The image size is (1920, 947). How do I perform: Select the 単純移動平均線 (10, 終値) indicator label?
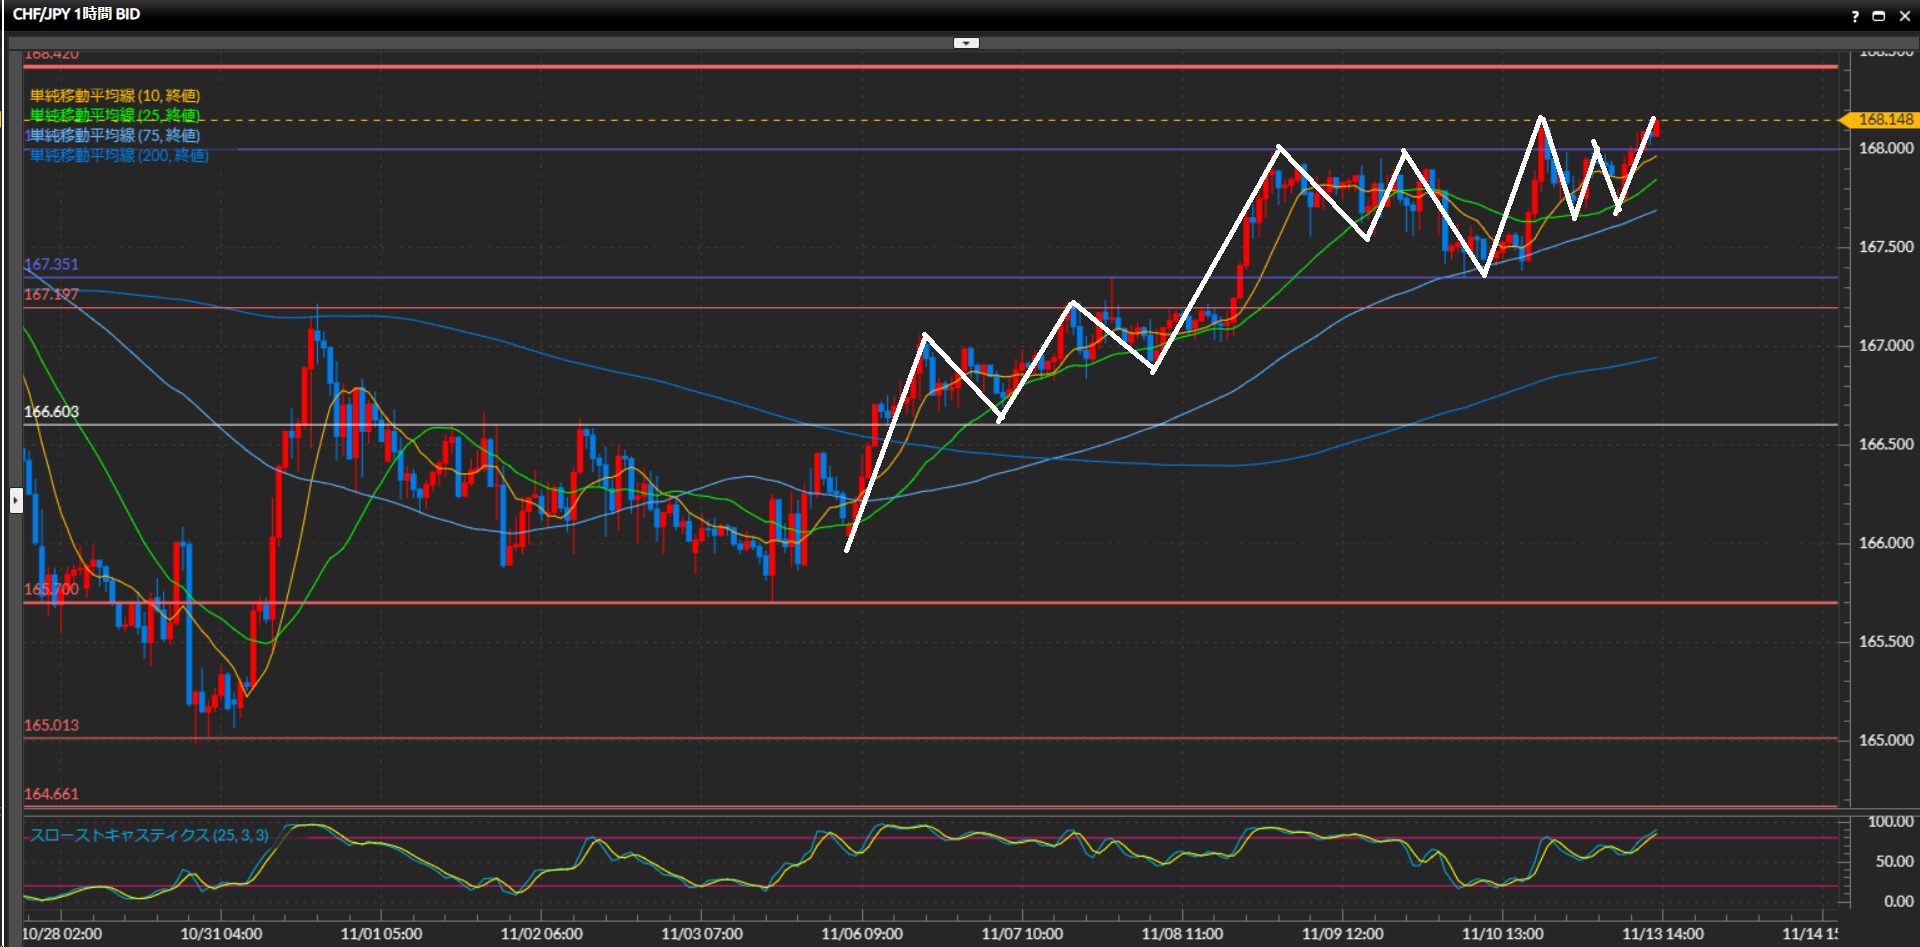[x=115, y=96]
